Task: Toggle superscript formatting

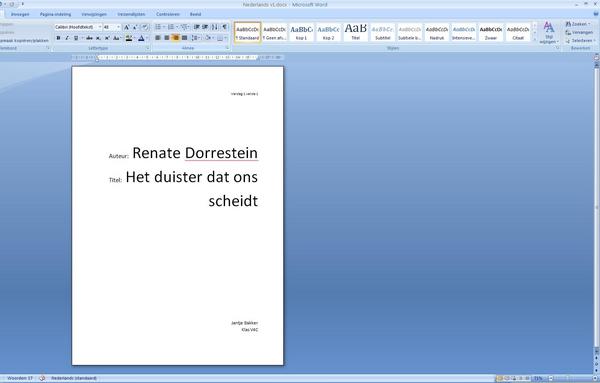Action: tap(107, 38)
